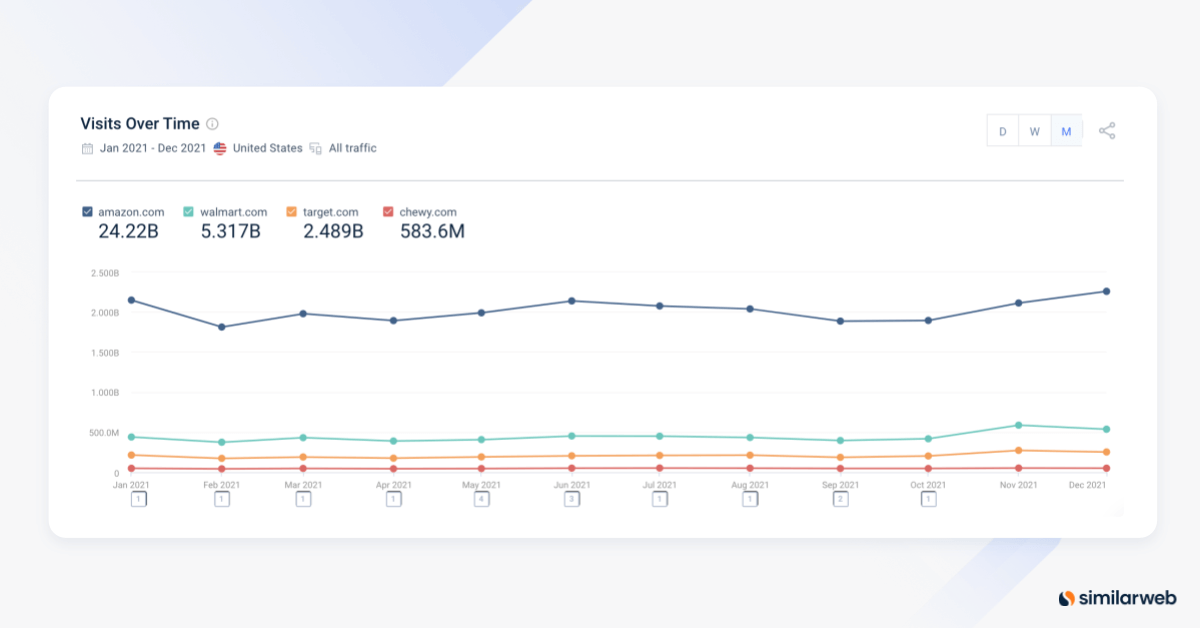The image size is (1200, 628).
Task: Click target.com's data point for Nov 2021
Action: tap(1018, 450)
